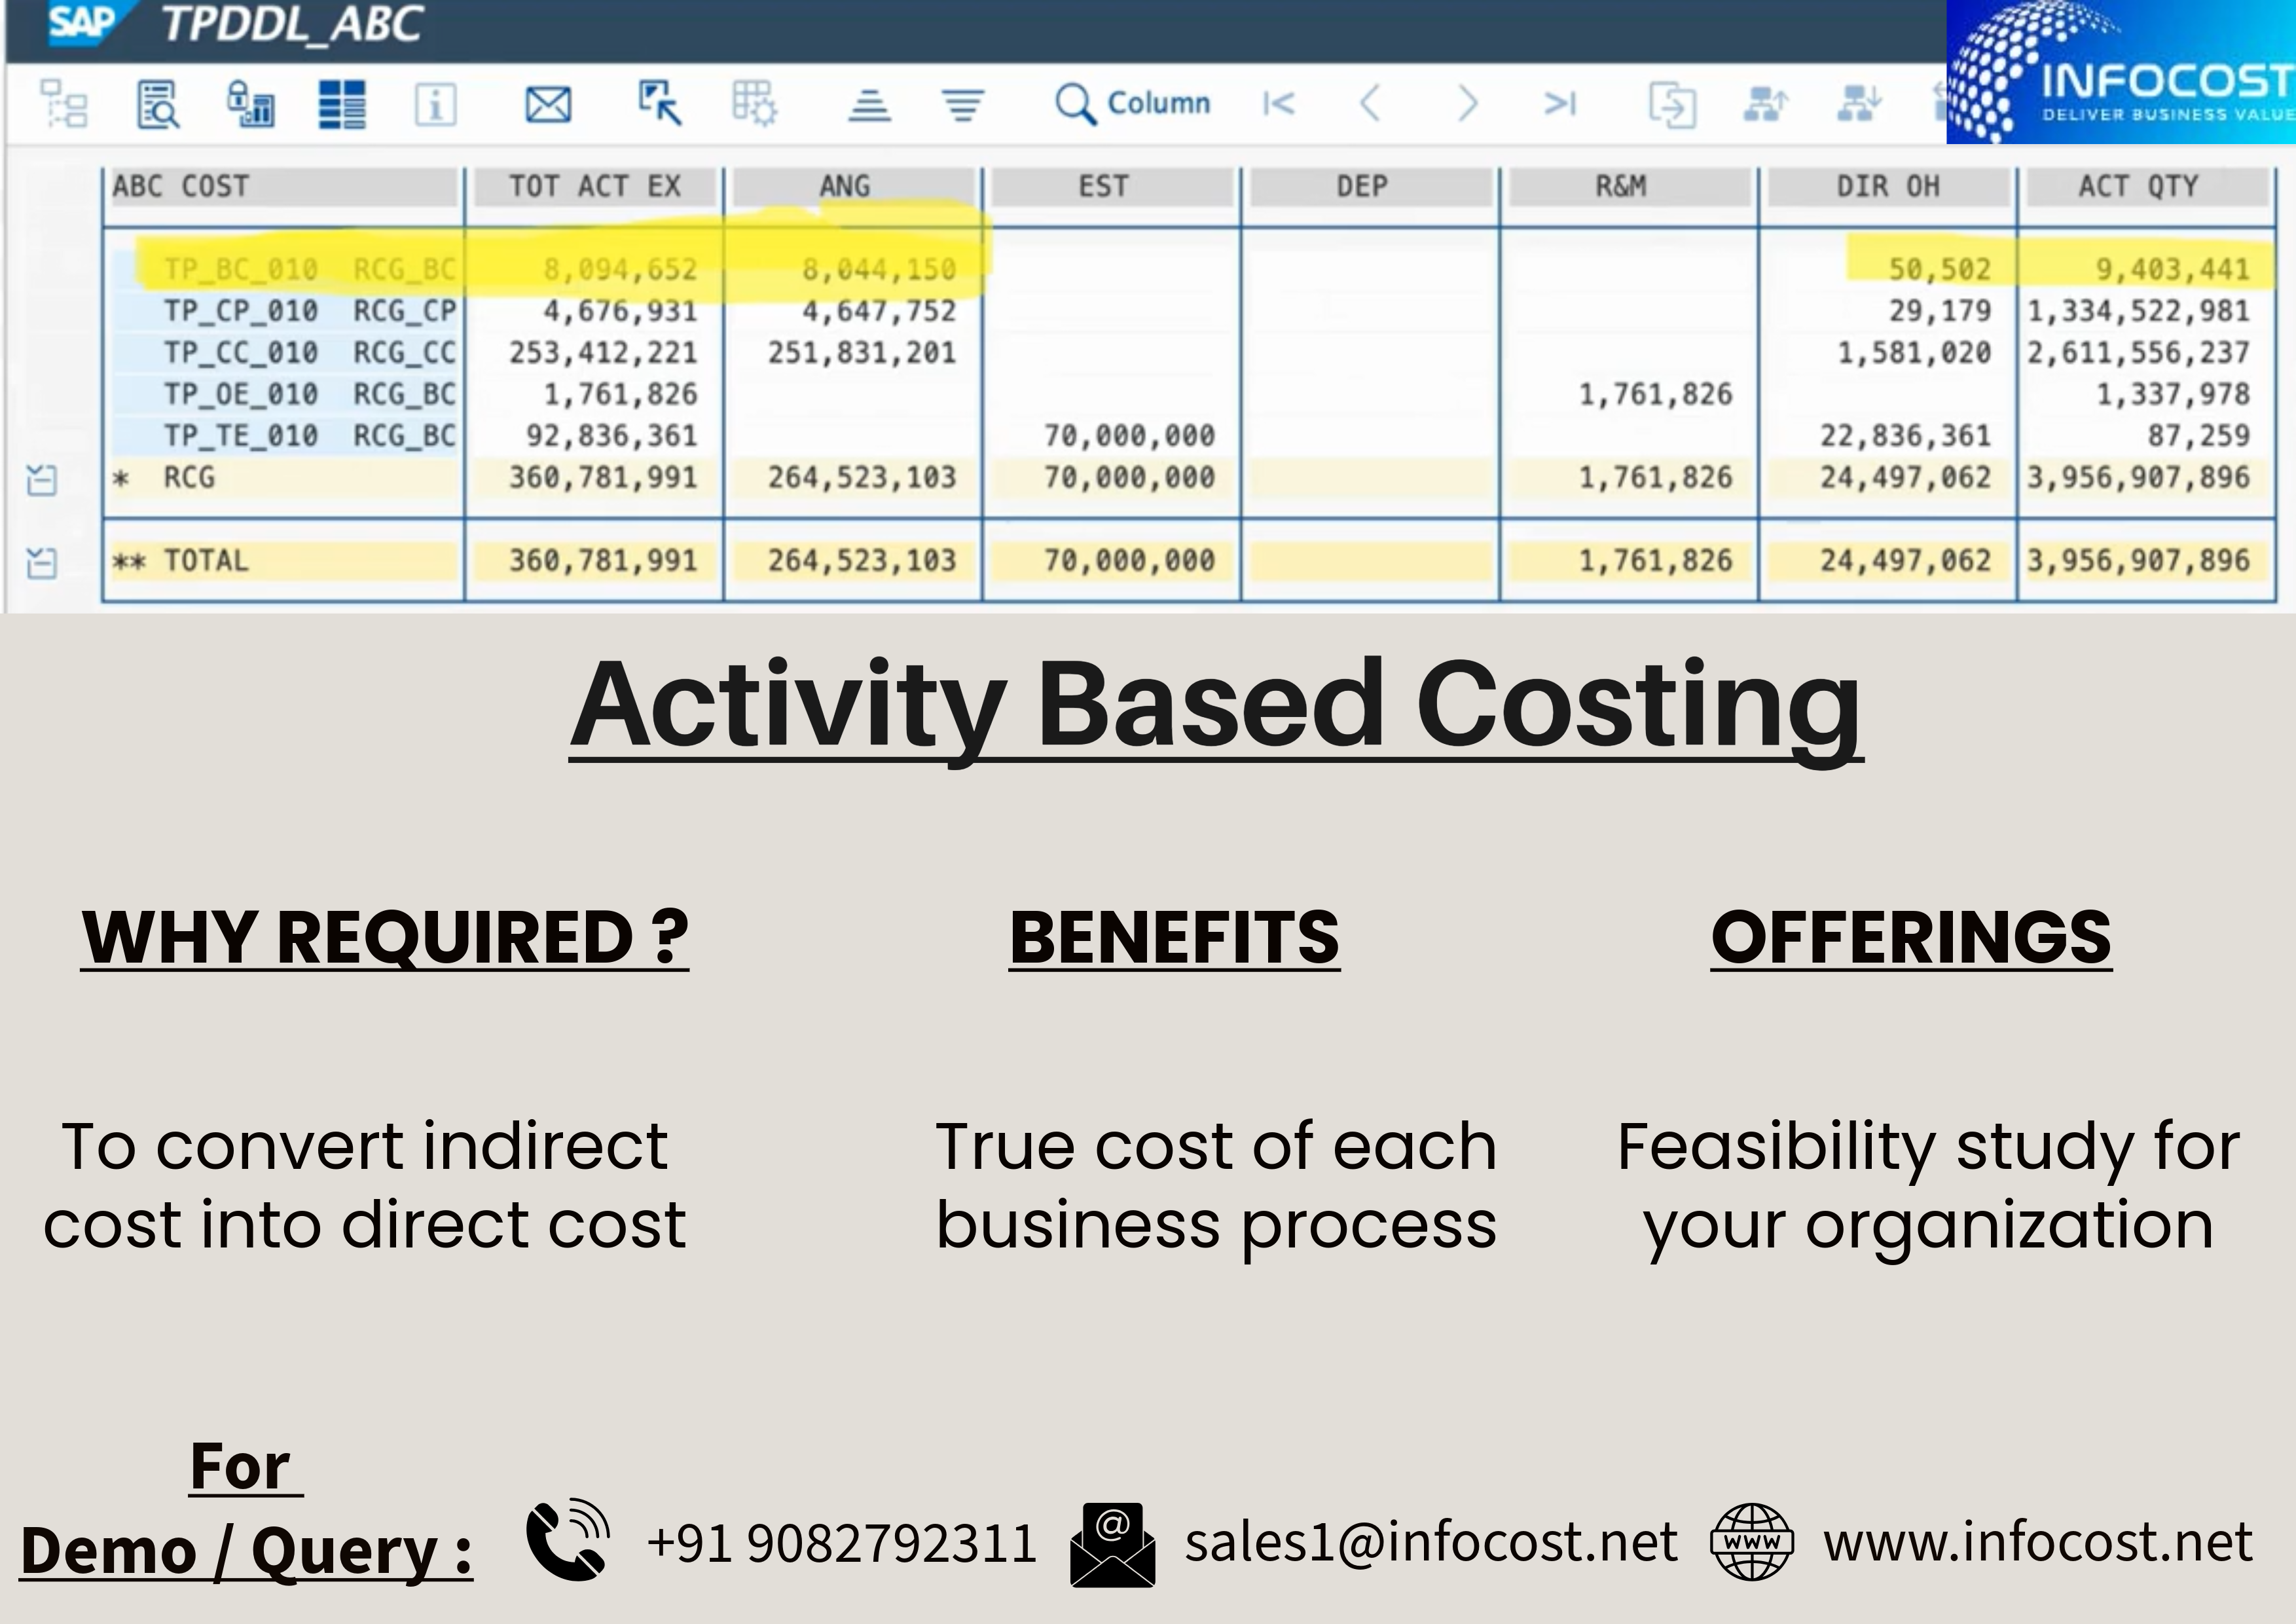Click the select cursor arrow icon
Viewport: 2296px width, 1624px height.
pyautogui.click(x=660, y=104)
